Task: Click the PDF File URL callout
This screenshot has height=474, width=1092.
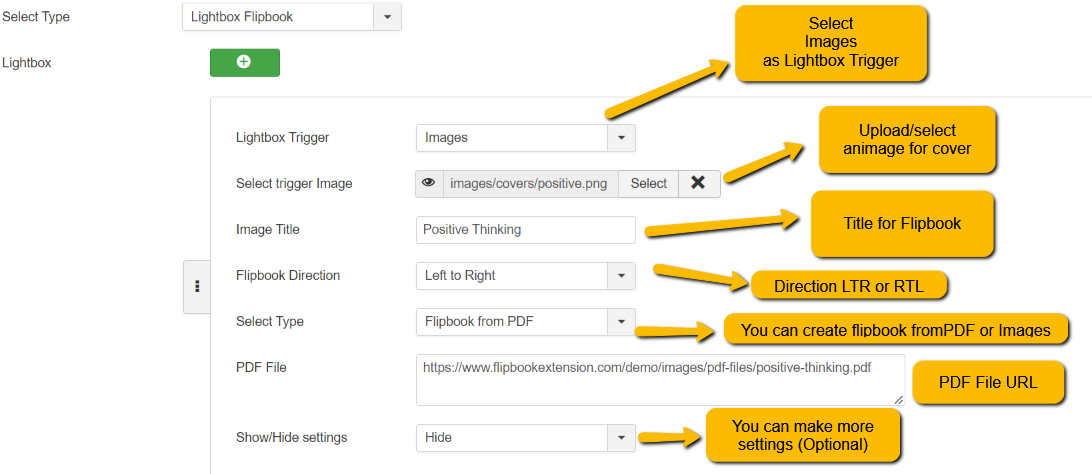Action: click(x=989, y=382)
